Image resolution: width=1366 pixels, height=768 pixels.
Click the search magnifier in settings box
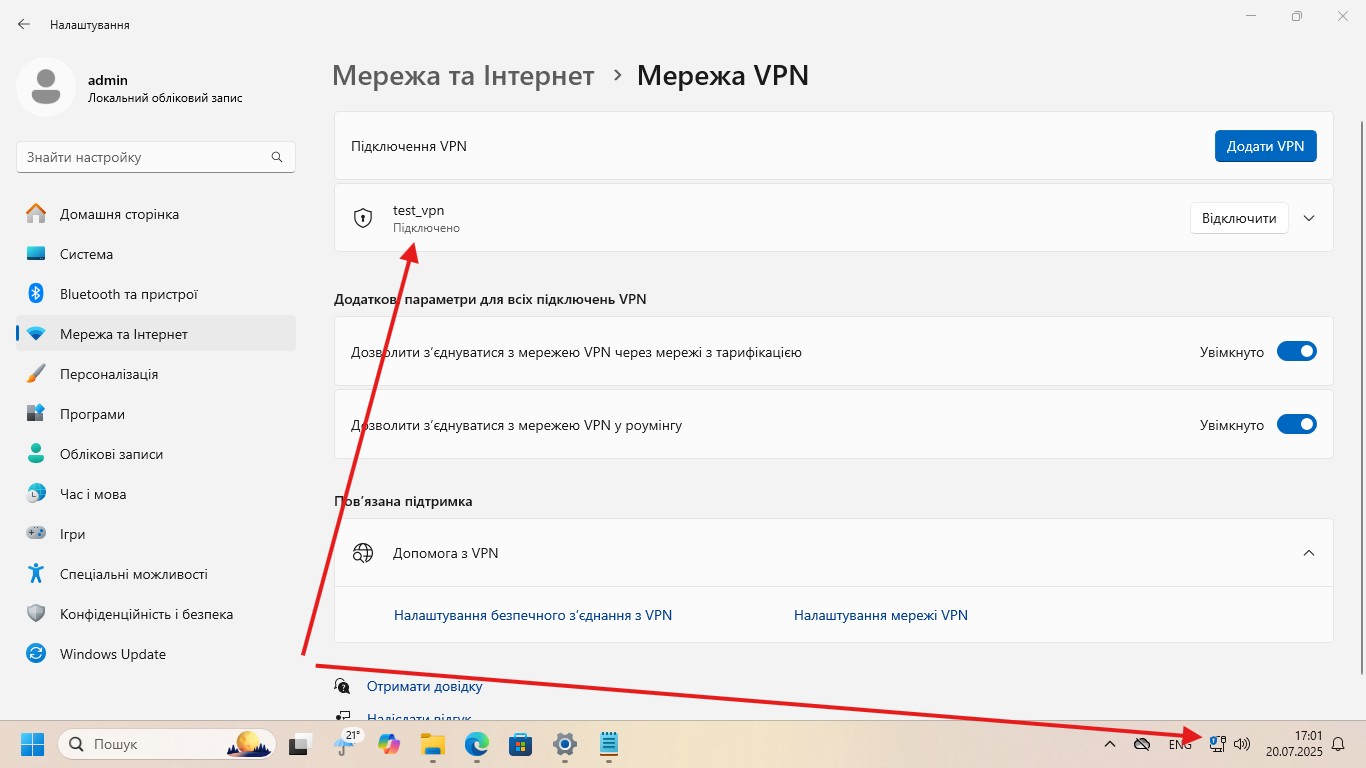click(x=277, y=157)
